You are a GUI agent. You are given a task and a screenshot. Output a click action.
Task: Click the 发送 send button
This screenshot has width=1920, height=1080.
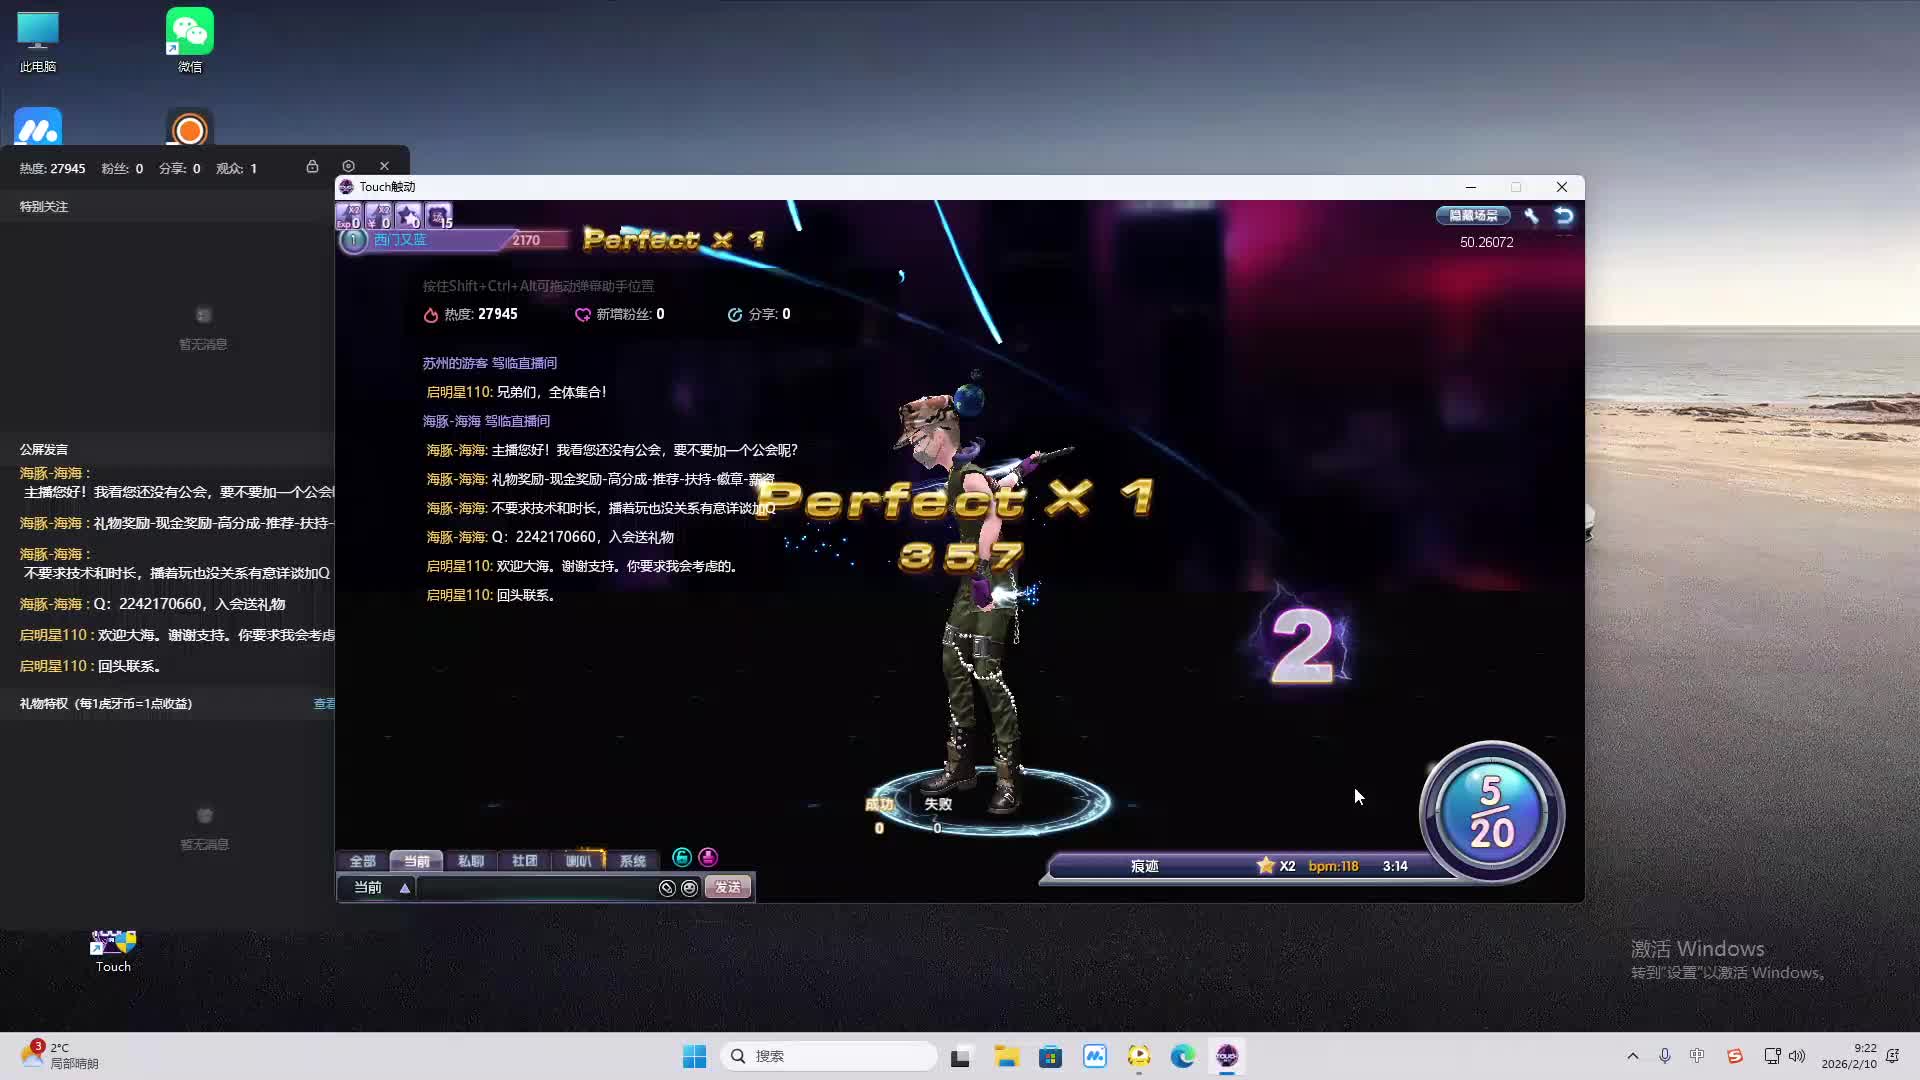tap(726, 887)
